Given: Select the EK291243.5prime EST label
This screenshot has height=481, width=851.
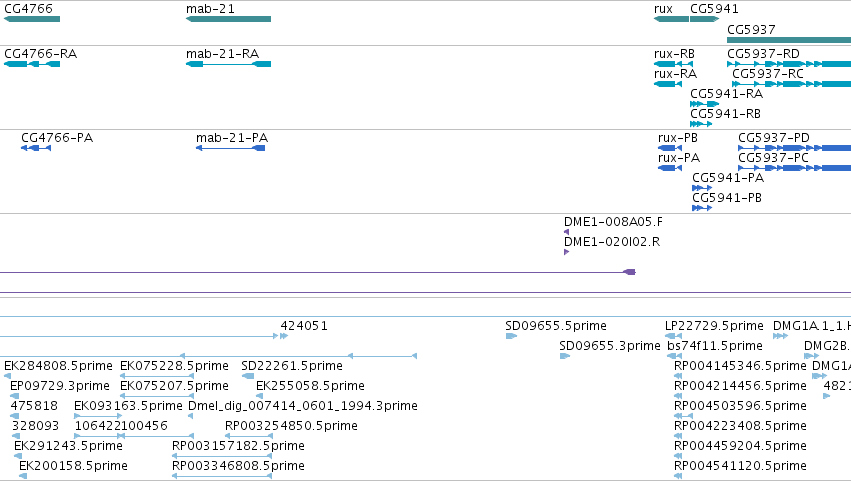Looking at the screenshot, I should click(68, 446).
